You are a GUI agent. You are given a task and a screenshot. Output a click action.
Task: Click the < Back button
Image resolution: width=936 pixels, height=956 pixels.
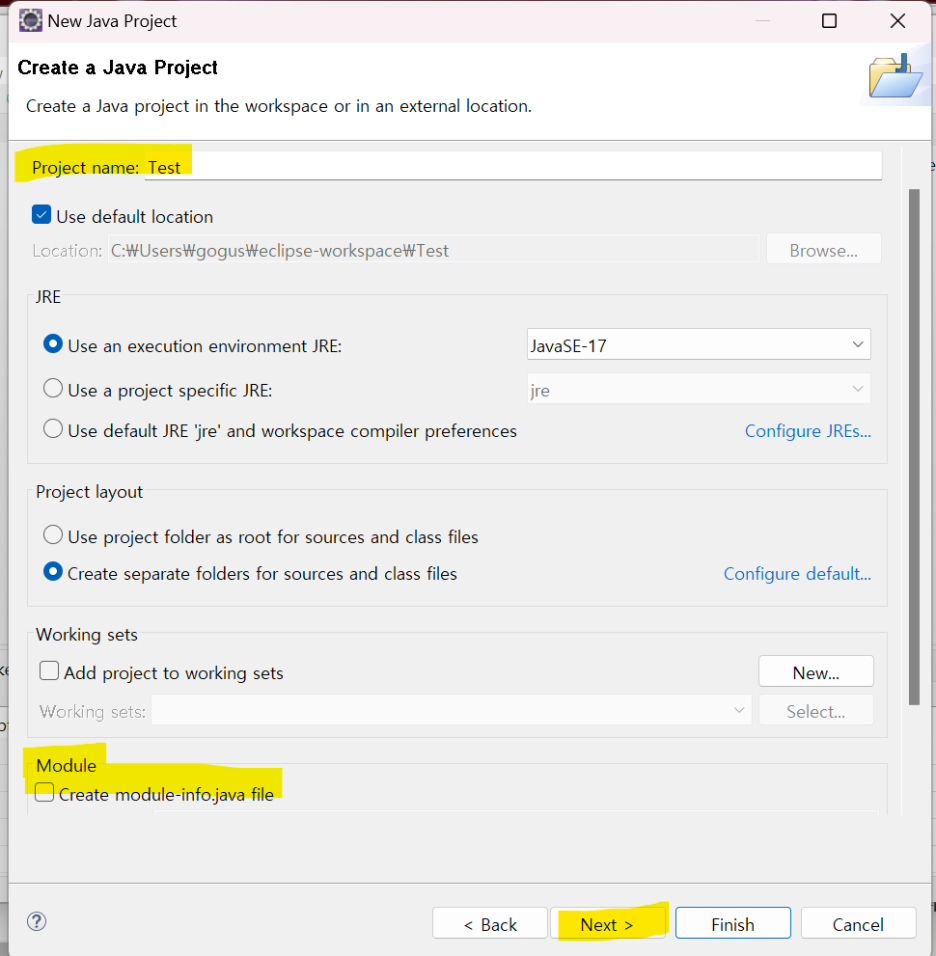point(490,924)
